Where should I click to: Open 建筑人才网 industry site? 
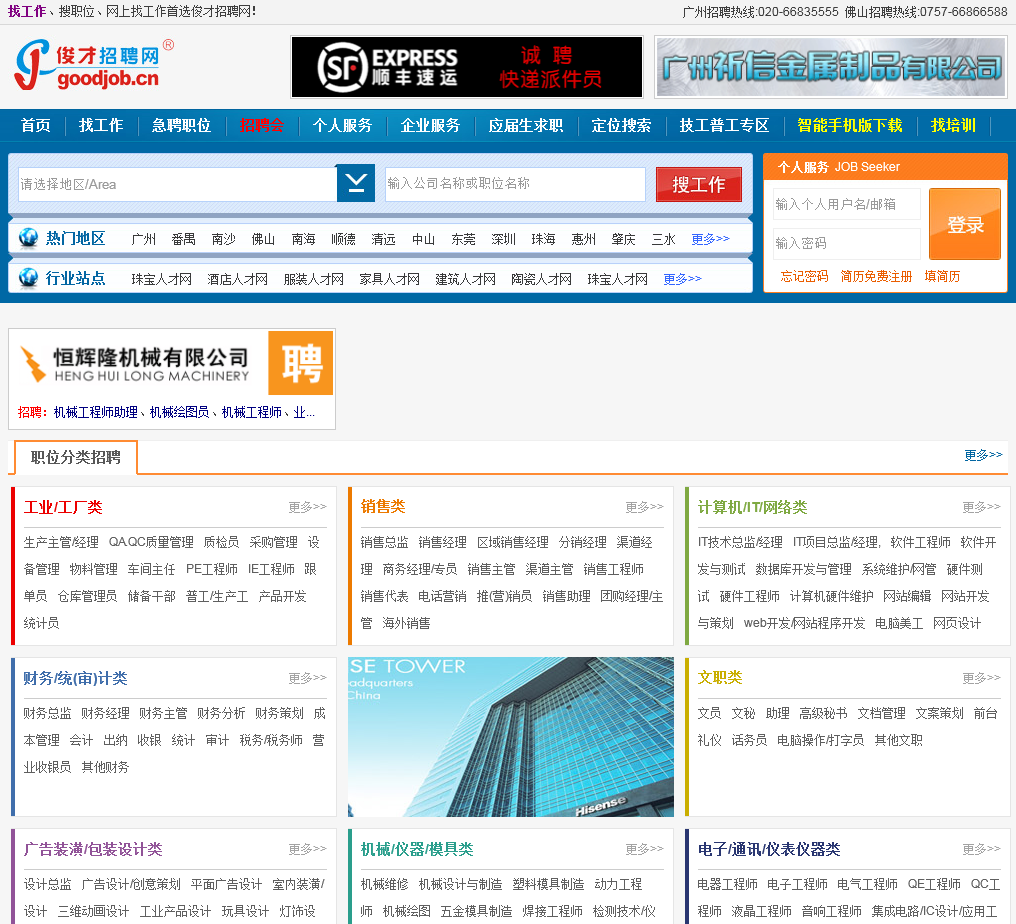pos(465,279)
